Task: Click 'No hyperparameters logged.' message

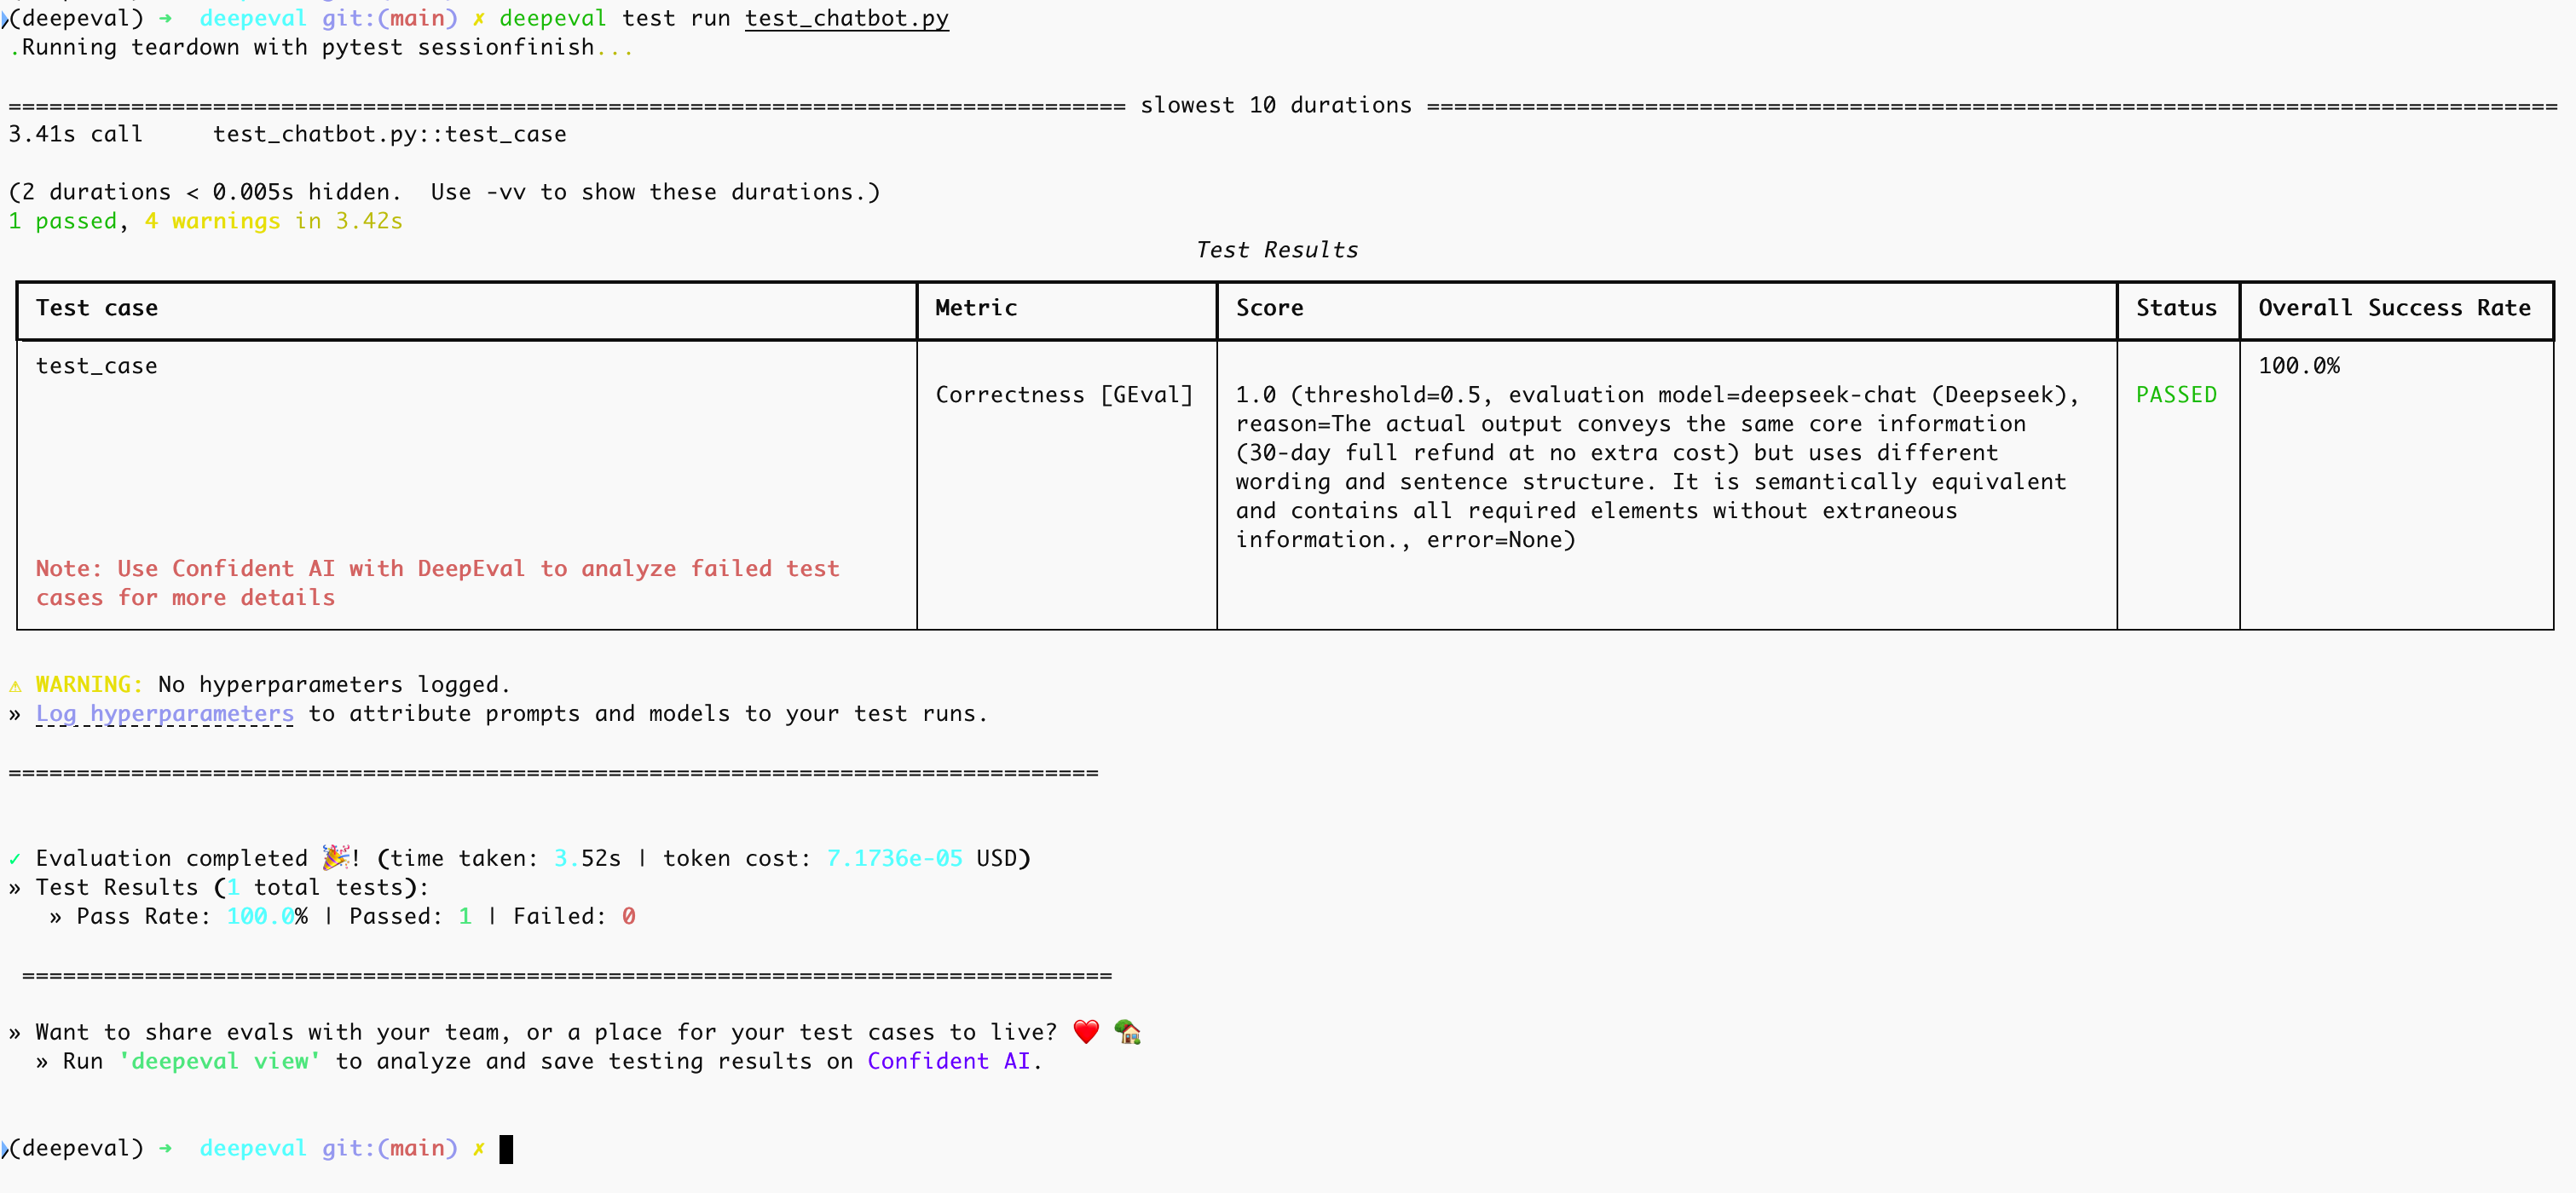Action: click(335, 684)
